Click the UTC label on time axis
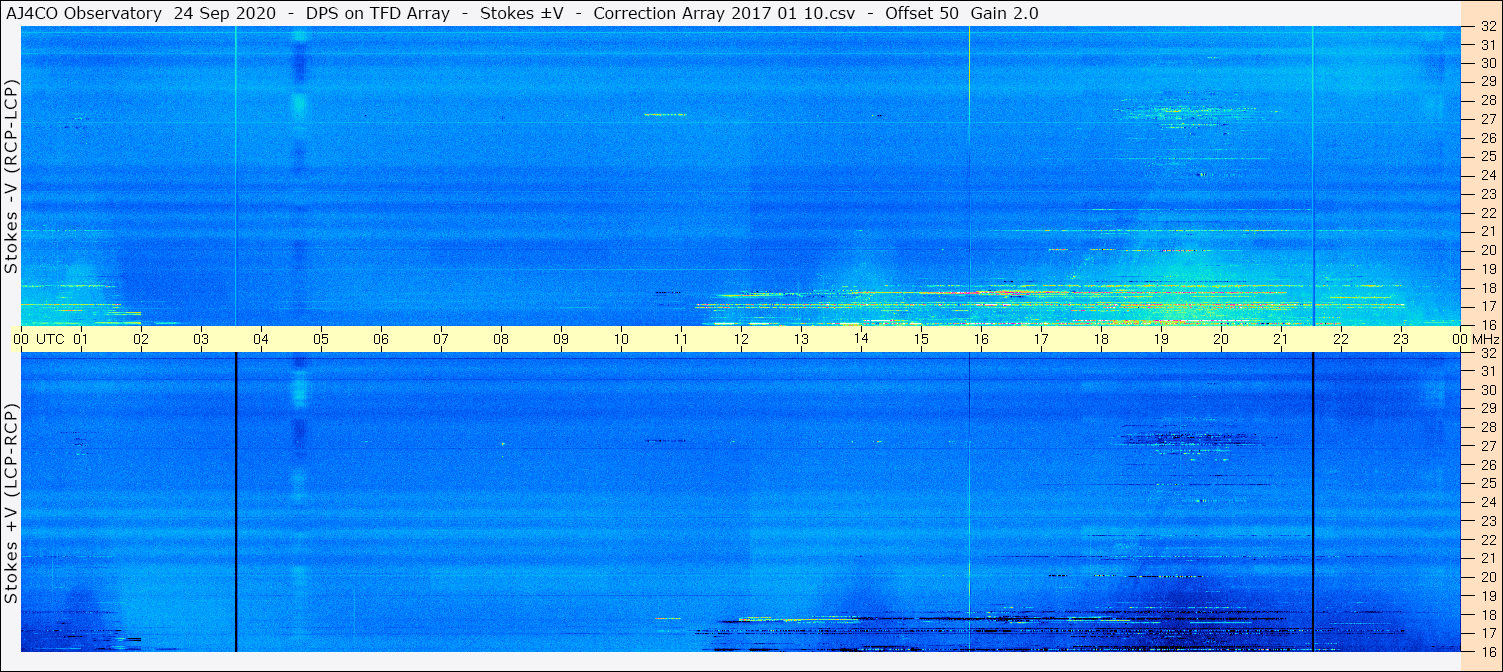Image resolution: width=1503 pixels, height=672 pixels. 51,339
